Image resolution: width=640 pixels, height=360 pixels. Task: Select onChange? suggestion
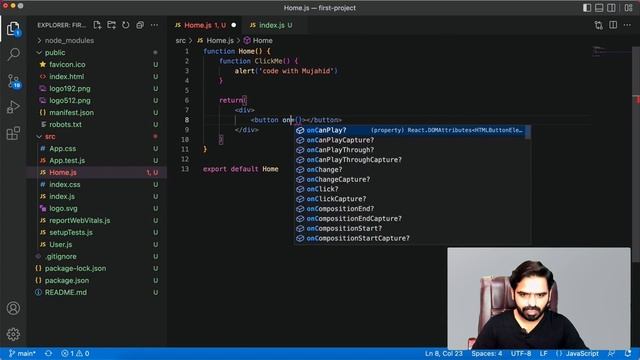410,169
